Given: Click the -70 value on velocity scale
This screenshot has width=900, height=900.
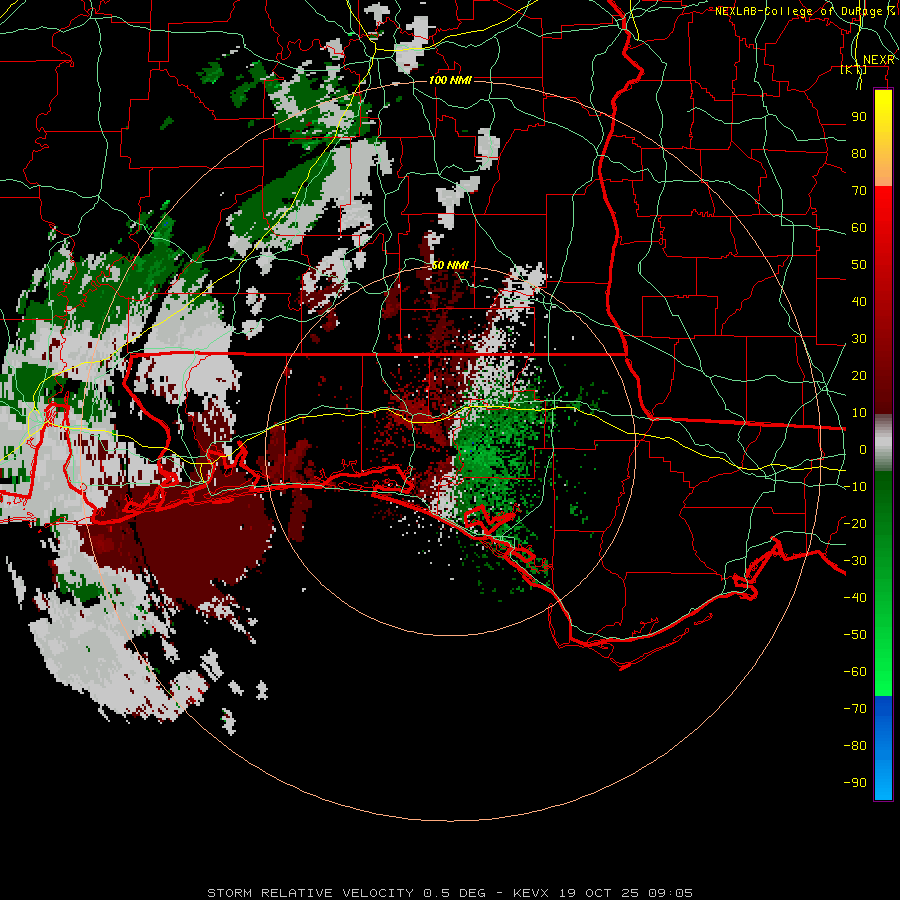Looking at the screenshot, I should pos(855,709).
